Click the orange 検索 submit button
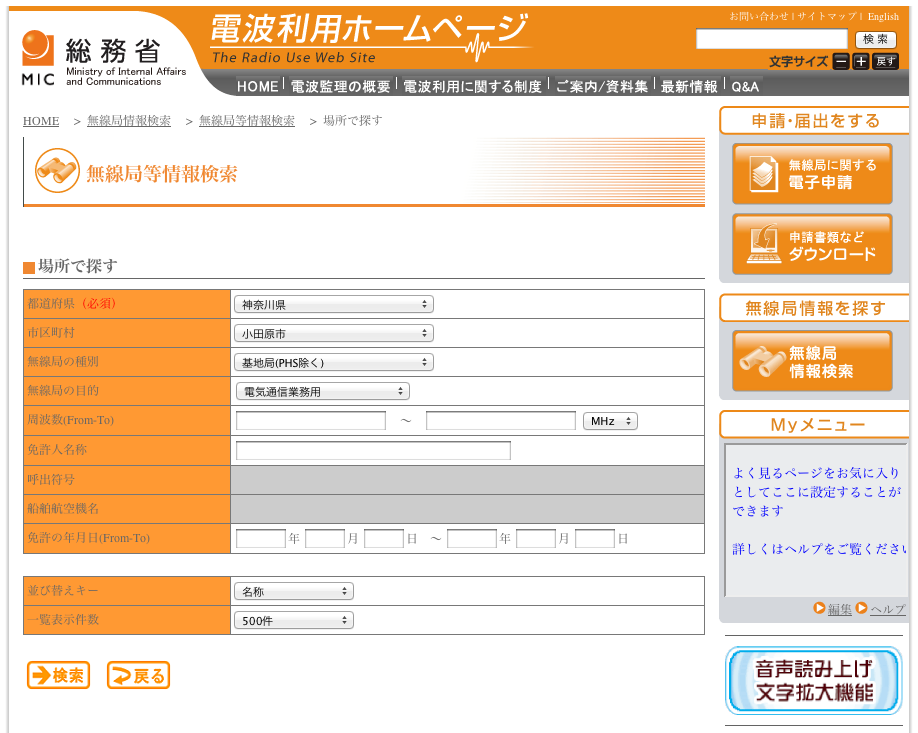 tap(59, 675)
